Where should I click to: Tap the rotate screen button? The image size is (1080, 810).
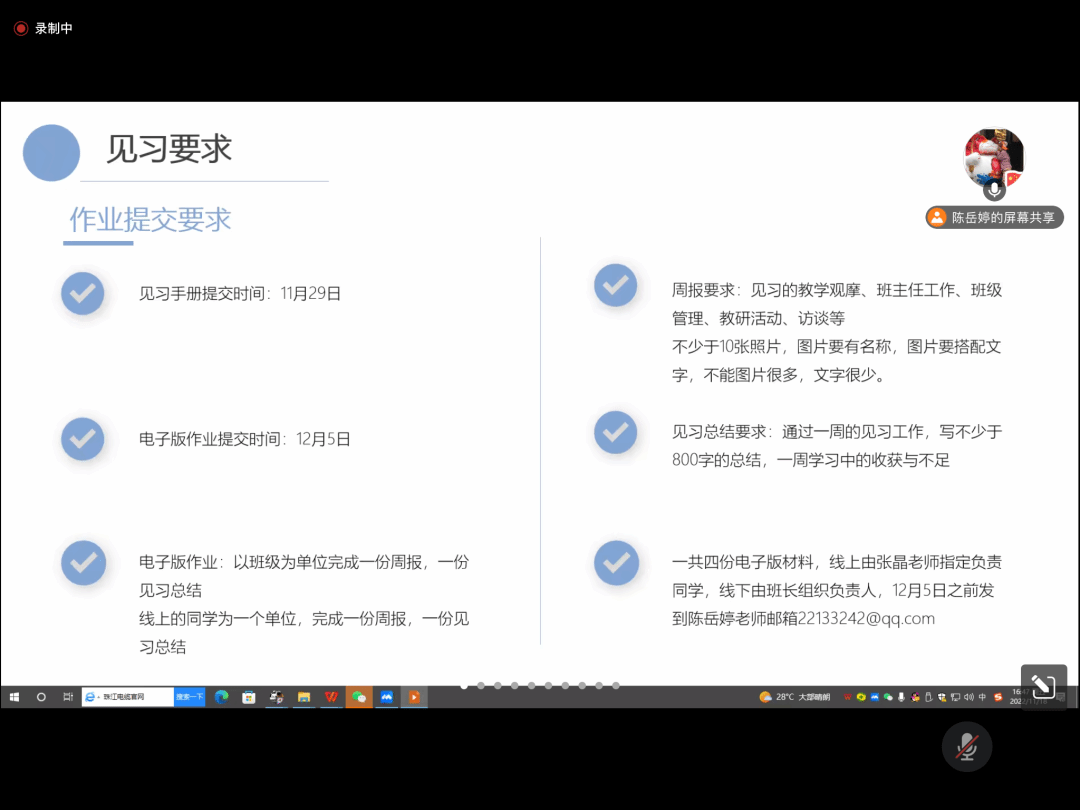tap(1043, 686)
